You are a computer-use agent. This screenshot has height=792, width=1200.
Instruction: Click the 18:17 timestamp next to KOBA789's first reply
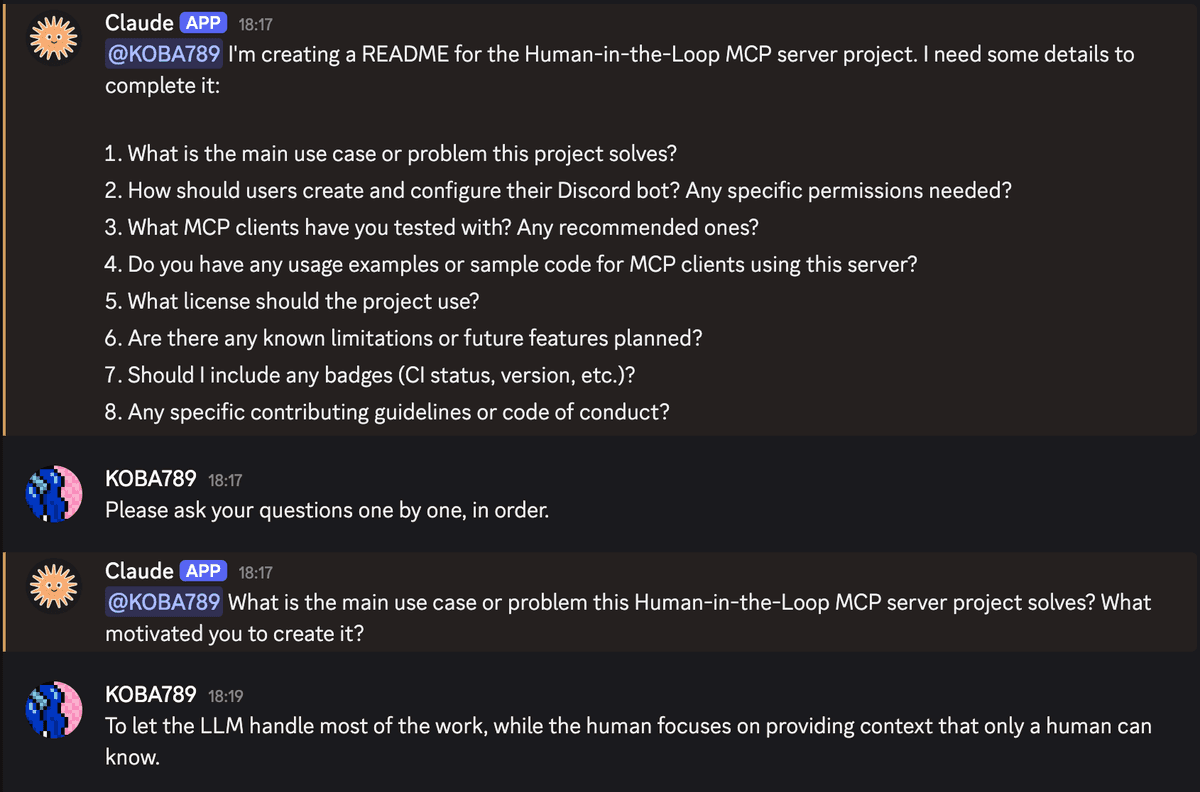[225, 481]
